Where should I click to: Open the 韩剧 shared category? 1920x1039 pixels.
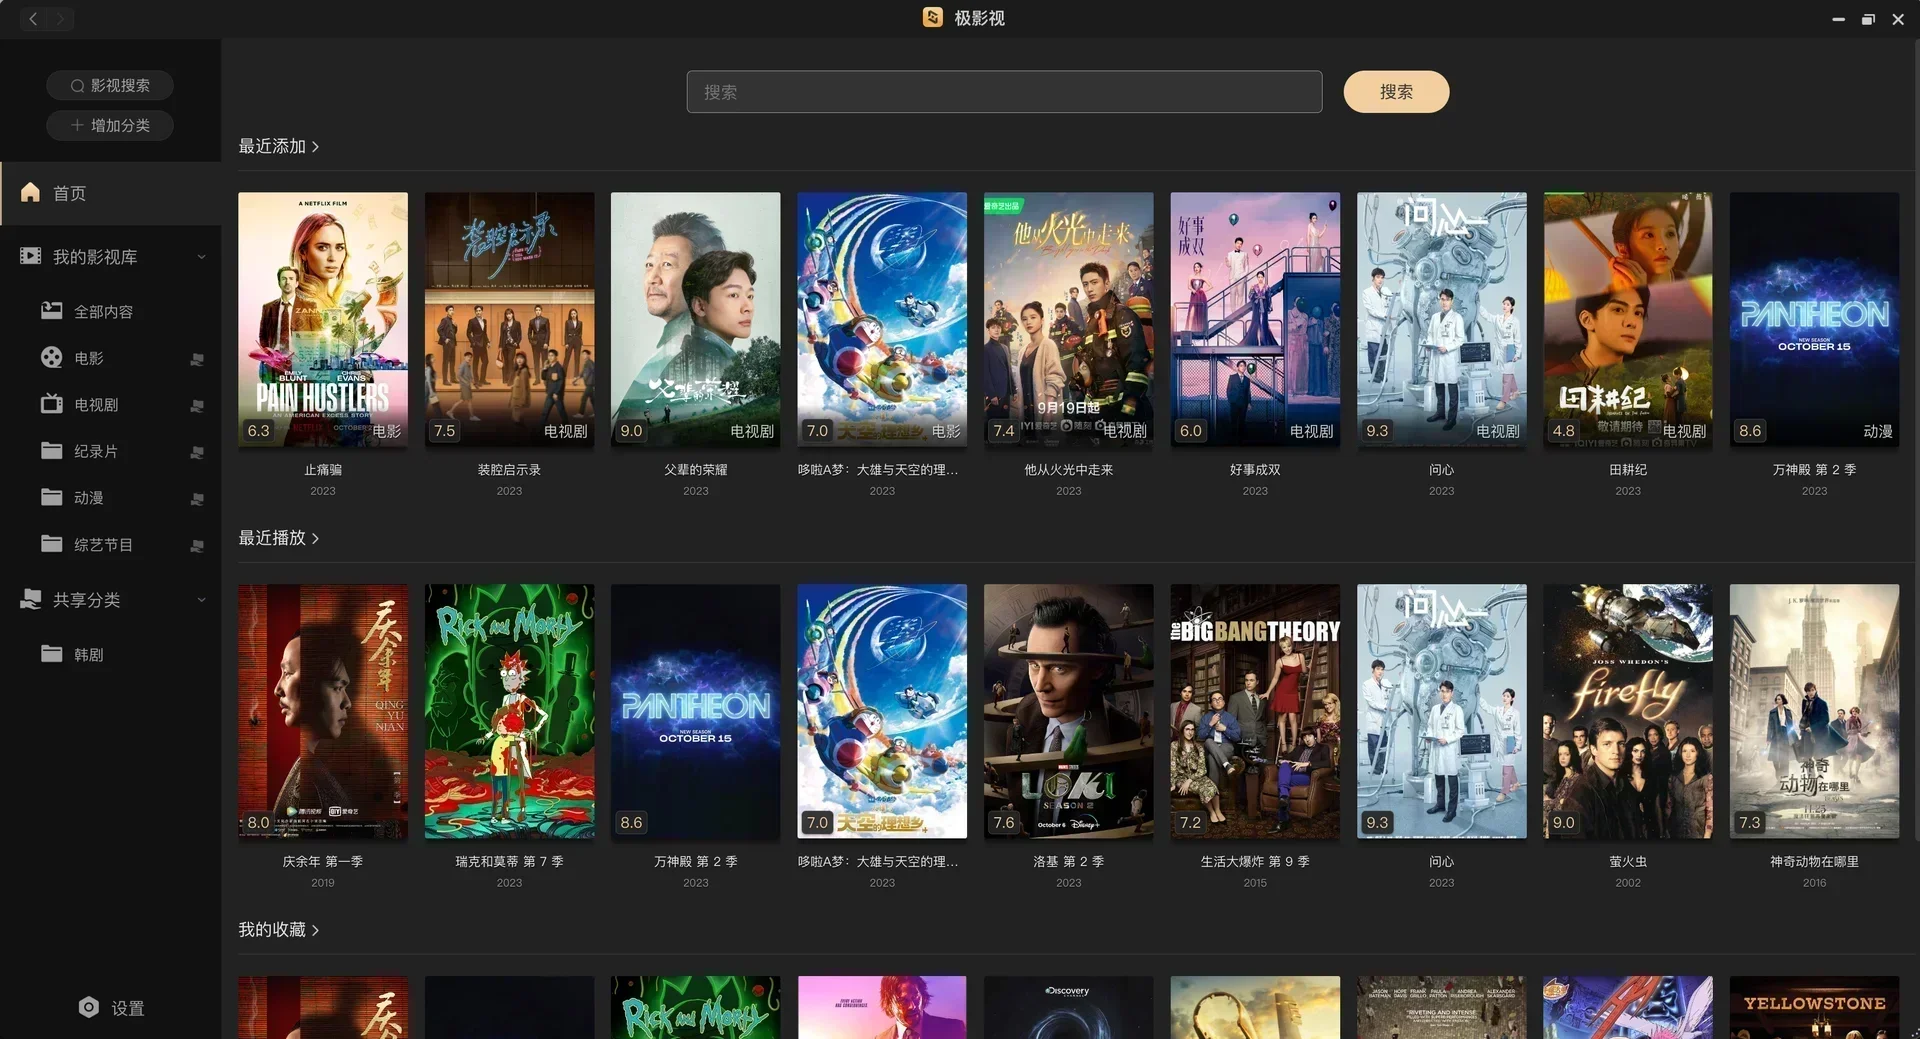click(x=110, y=655)
